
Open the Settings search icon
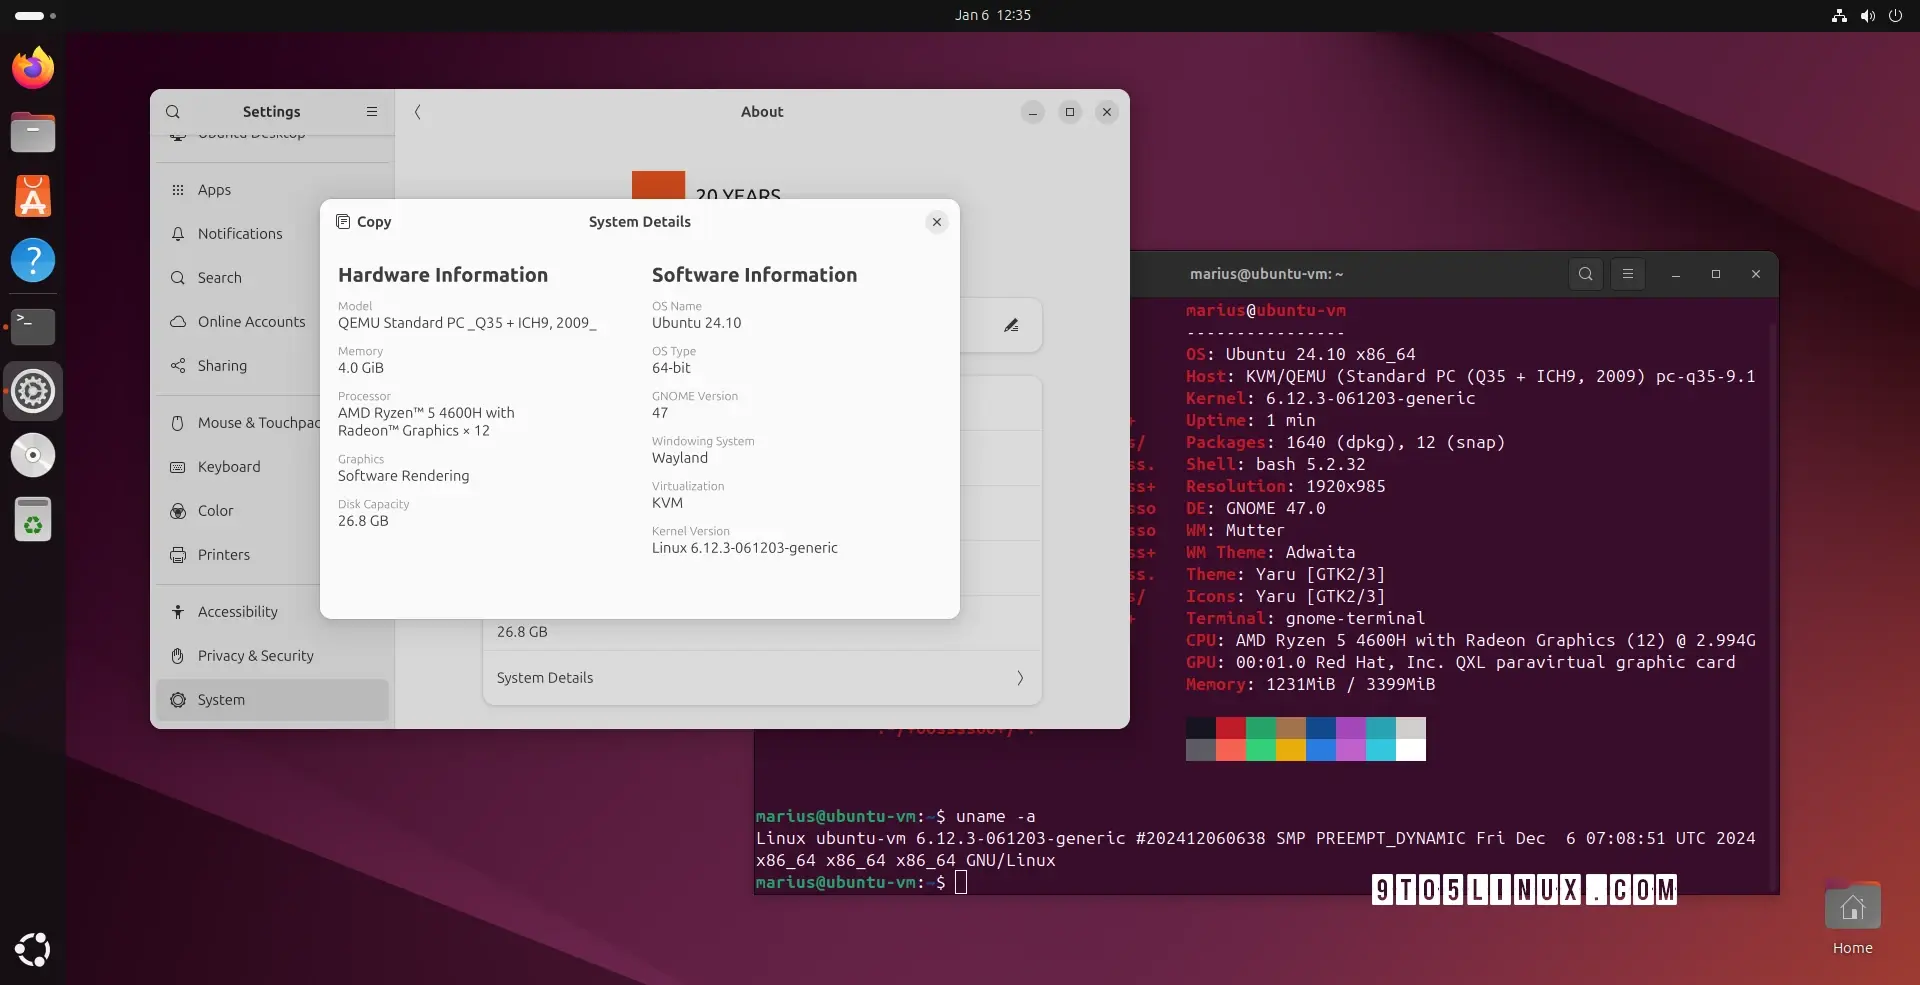point(173,112)
